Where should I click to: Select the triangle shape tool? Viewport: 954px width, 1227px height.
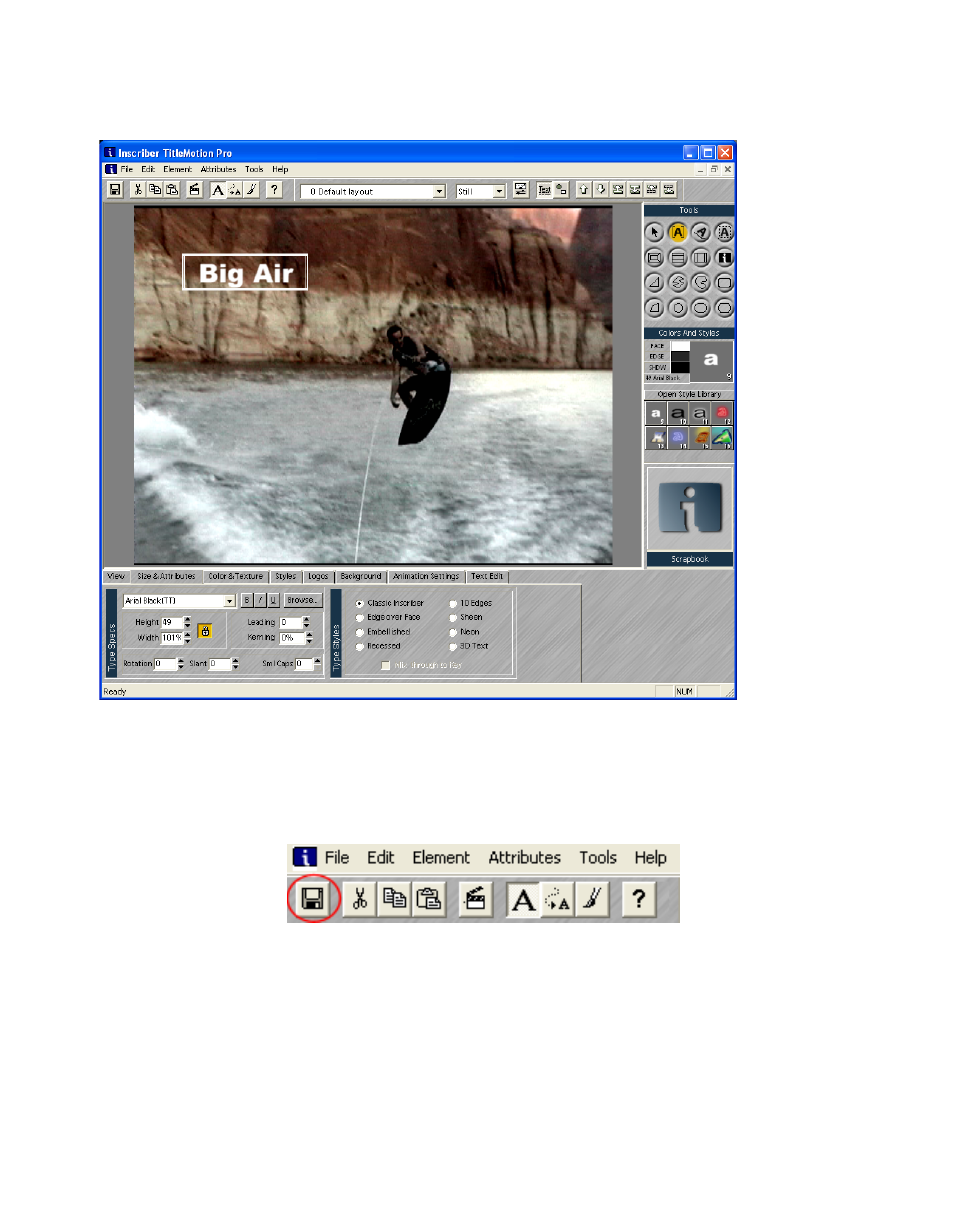pyautogui.click(x=654, y=282)
